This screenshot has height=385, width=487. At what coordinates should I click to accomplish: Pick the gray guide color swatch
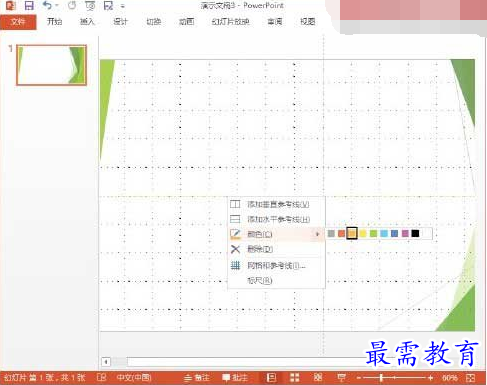[x=331, y=234]
